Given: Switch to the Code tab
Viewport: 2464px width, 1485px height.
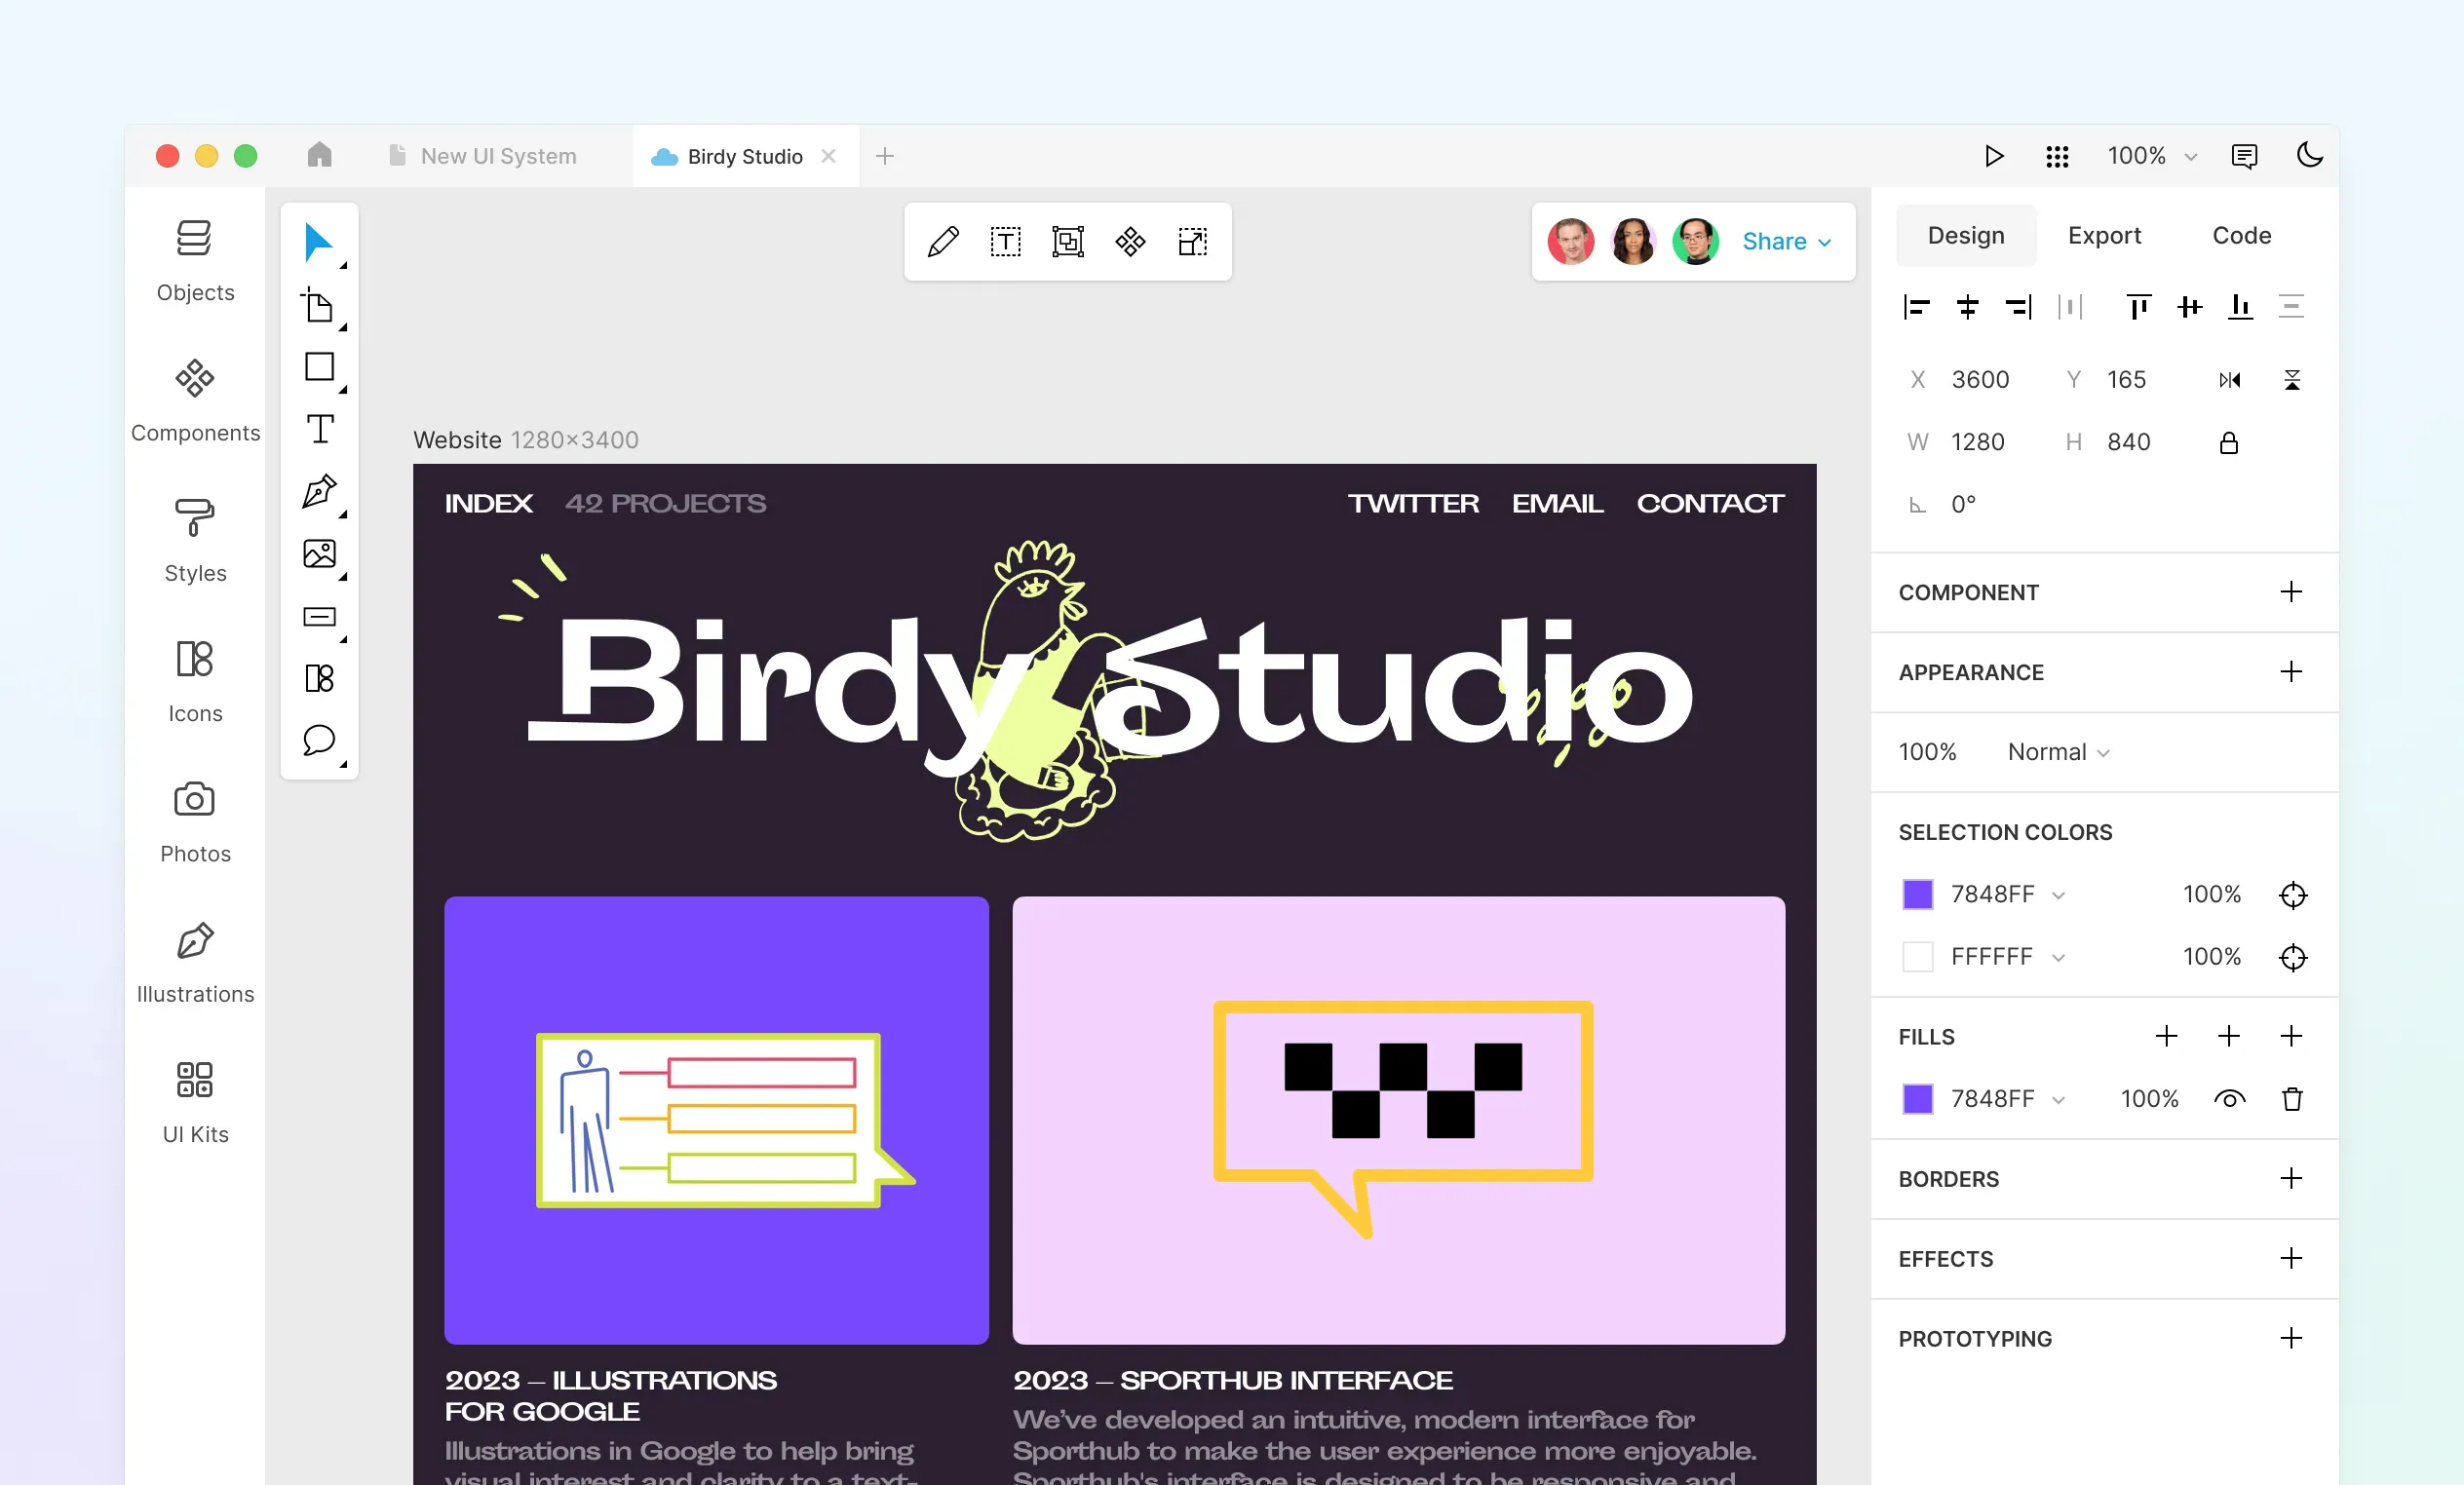Looking at the screenshot, I should [x=2241, y=234].
